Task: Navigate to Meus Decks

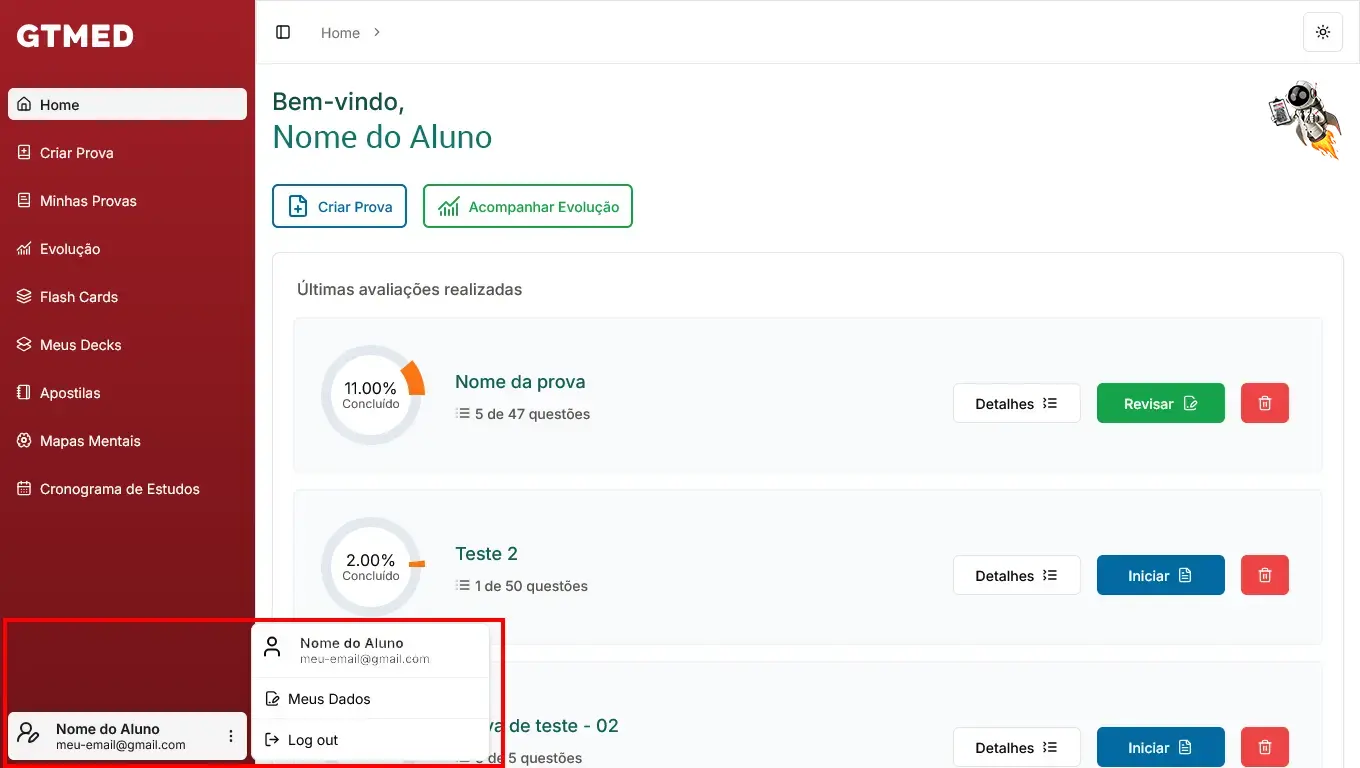Action: [80, 345]
